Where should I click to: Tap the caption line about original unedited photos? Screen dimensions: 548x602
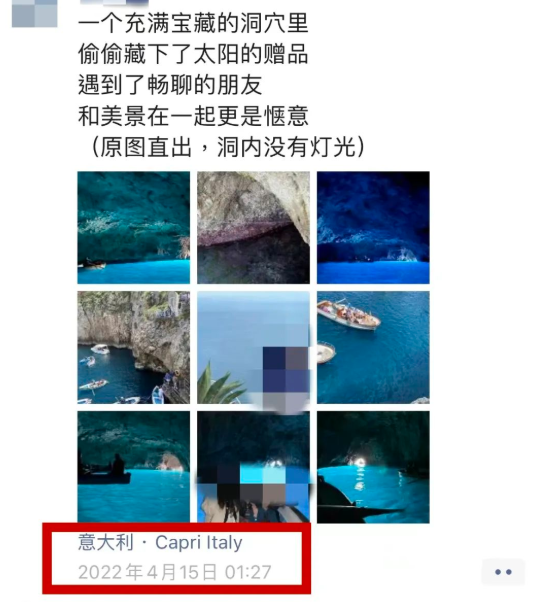click(x=222, y=147)
